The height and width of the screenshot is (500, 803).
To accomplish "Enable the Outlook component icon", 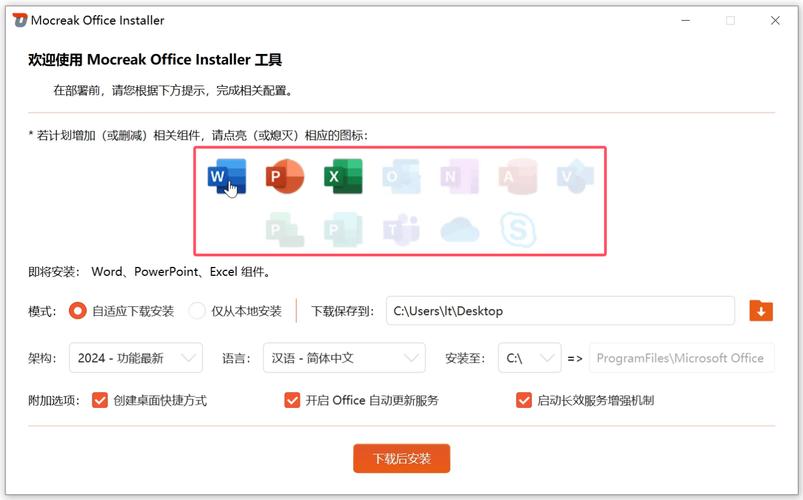I will tap(402, 176).
